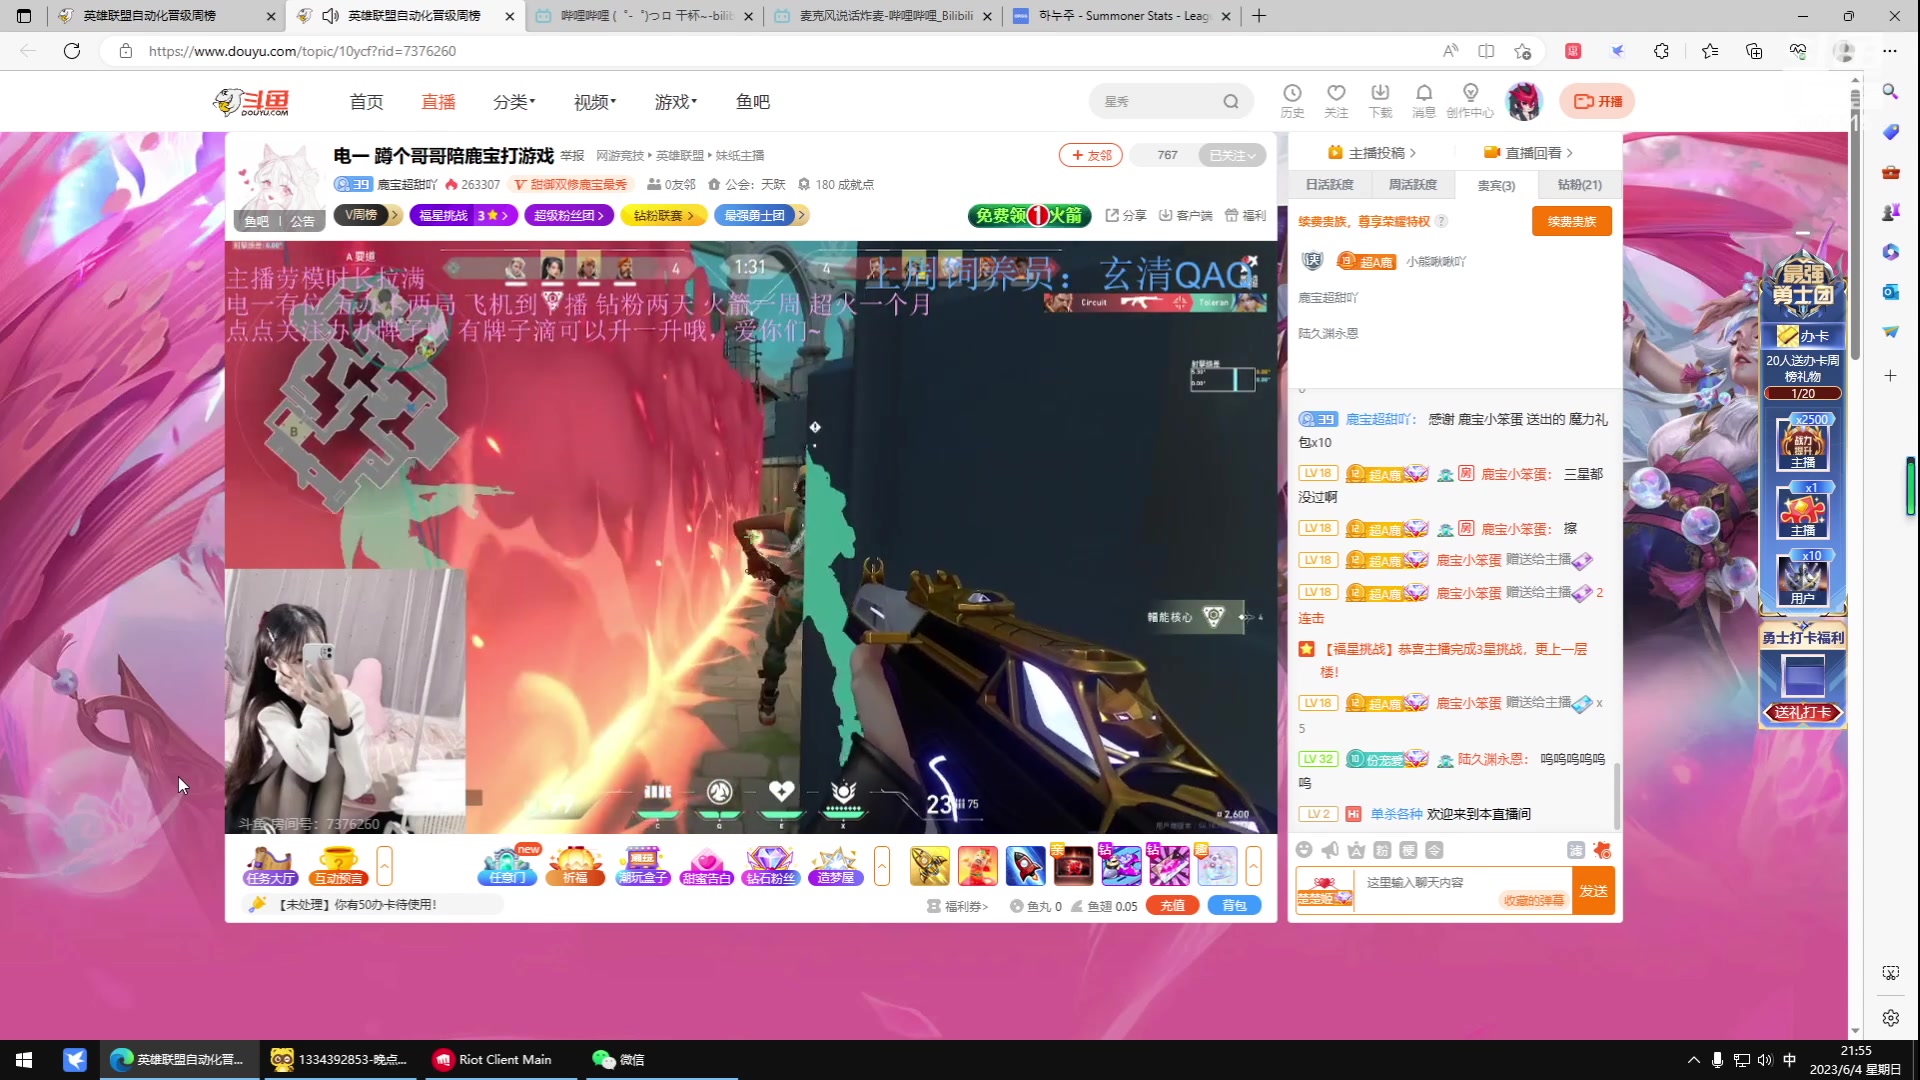Open the 游戏 dropdown menu
The width and height of the screenshot is (1920, 1080).
pyautogui.click(x=676, y=102)
